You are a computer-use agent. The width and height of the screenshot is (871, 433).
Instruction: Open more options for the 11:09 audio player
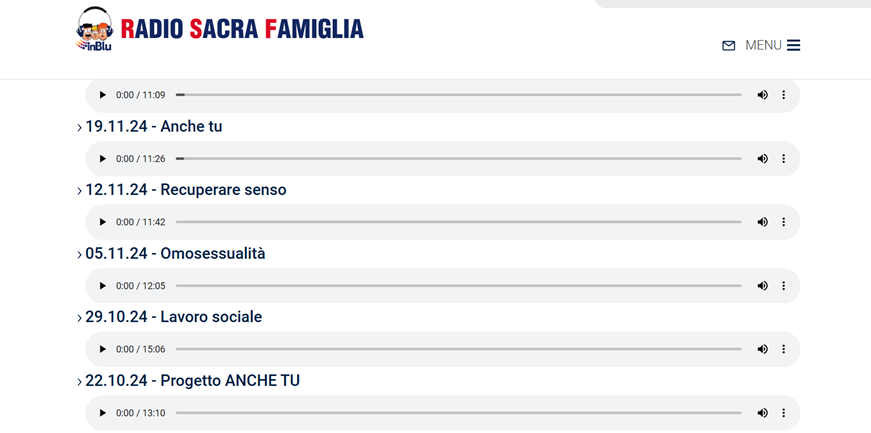(784, 95)
